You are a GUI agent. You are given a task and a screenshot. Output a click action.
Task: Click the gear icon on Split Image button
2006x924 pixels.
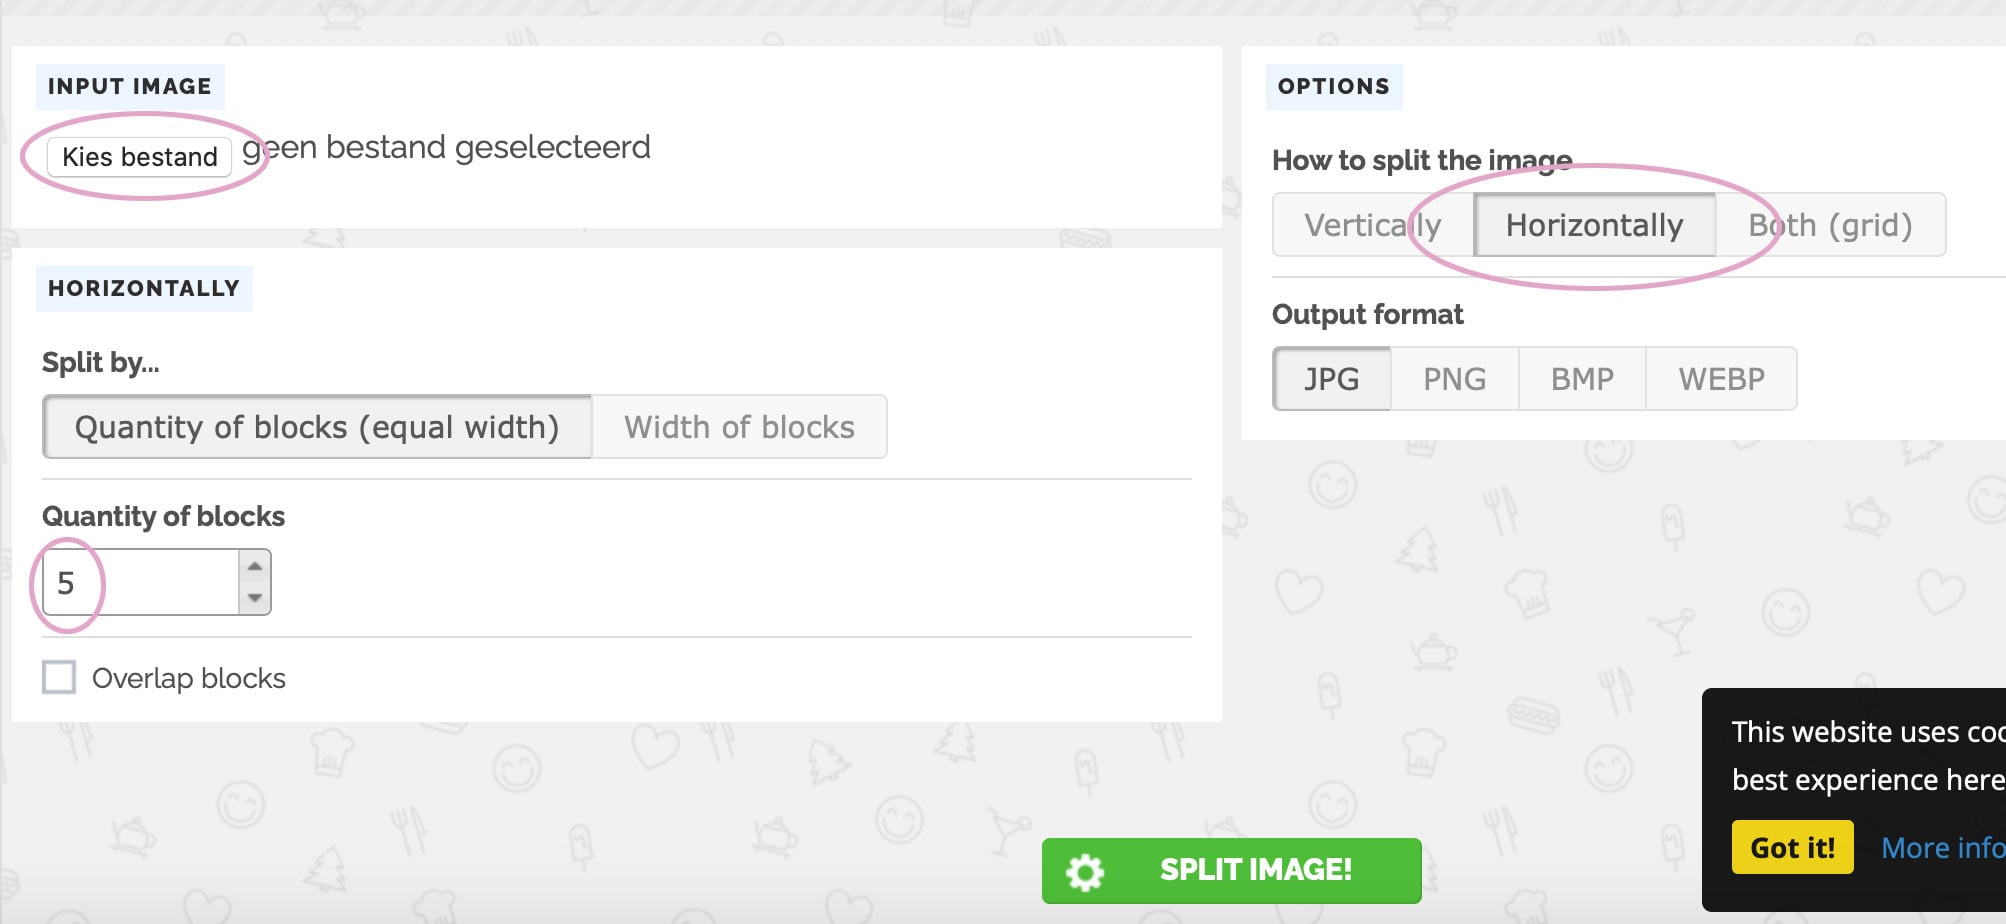click(1085, 872)
